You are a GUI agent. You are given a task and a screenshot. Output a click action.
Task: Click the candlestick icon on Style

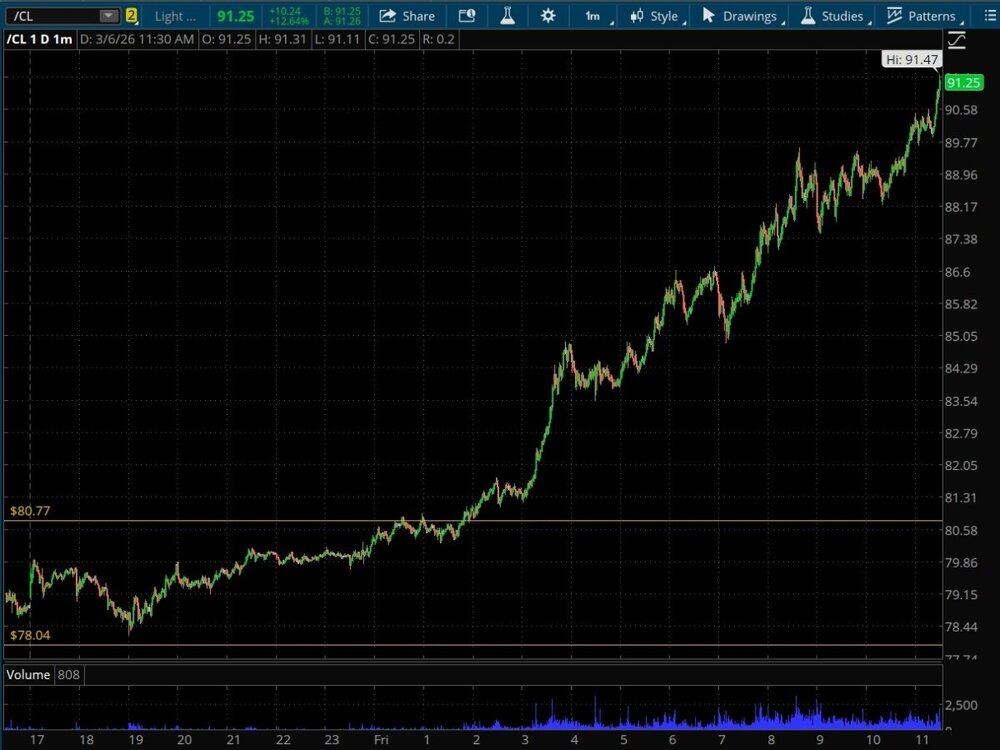[x=636, y=16]
